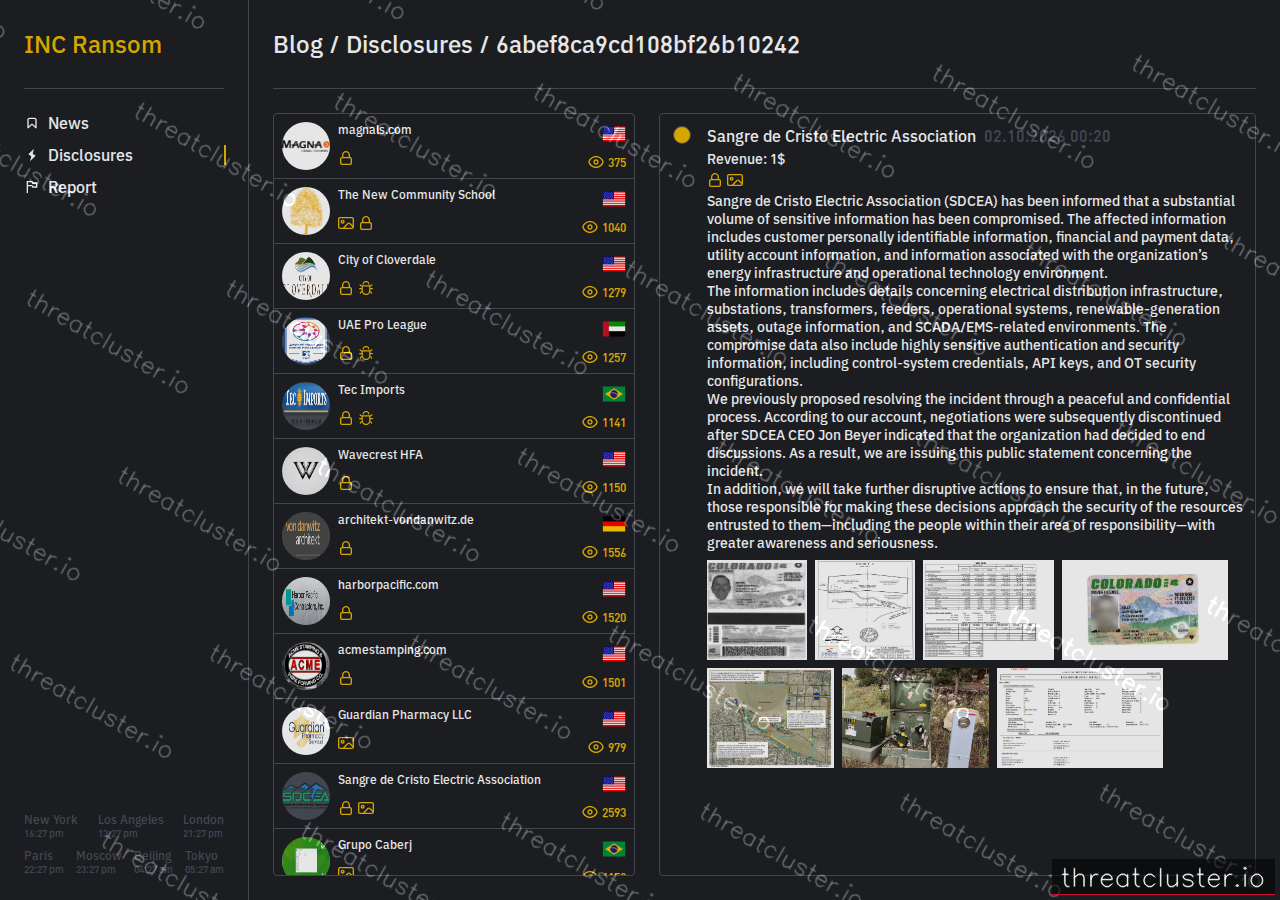Image resolution: width=1280 pixels, height=900 pixels.
Task: Click the tree logo of The New Community School
Action: [x=306, y=211]
